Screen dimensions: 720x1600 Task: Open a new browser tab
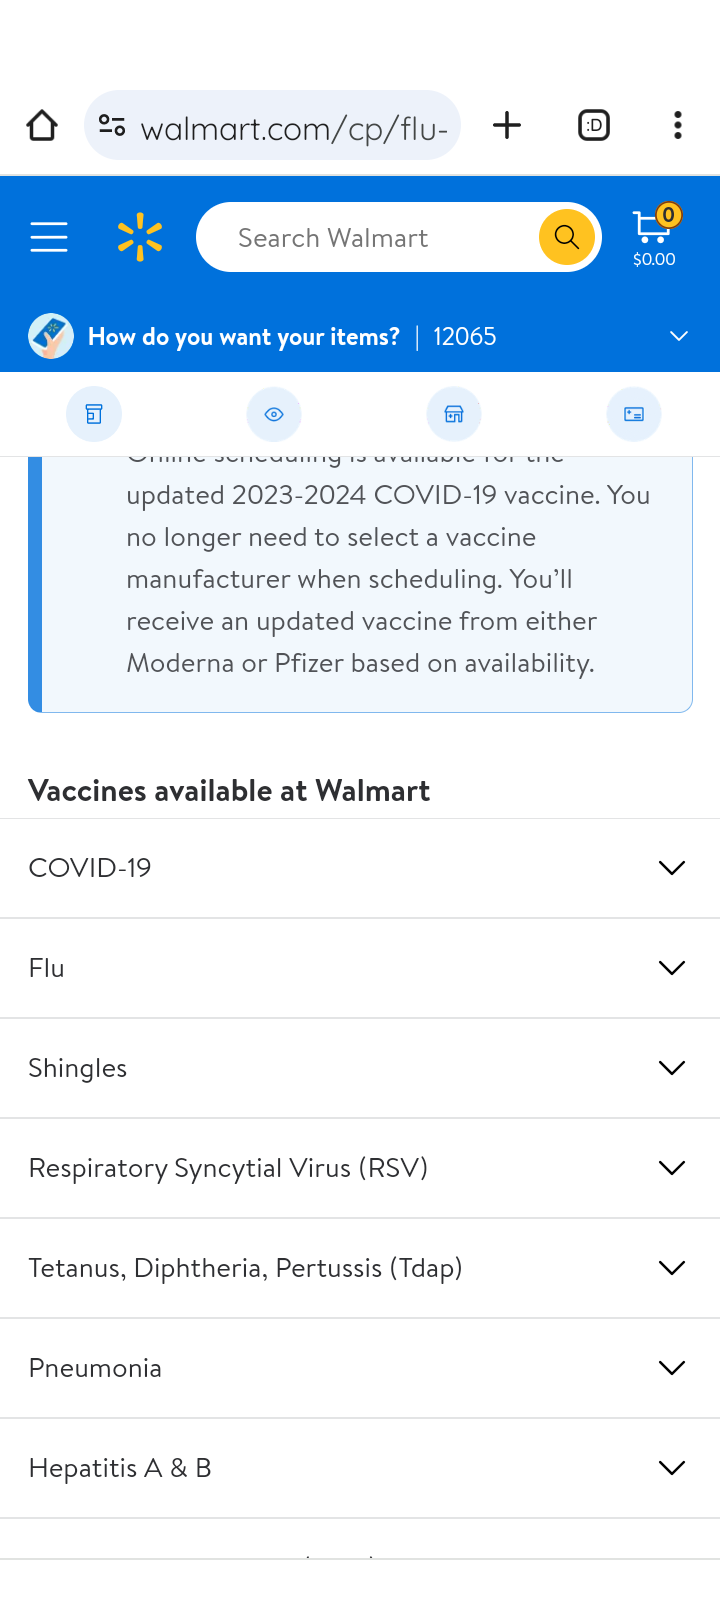pyautogui.click(x=507, y=126)
